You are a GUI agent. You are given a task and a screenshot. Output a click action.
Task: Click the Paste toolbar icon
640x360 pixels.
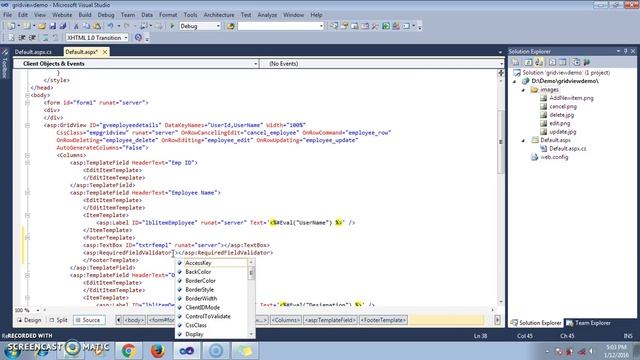[97, 26]
